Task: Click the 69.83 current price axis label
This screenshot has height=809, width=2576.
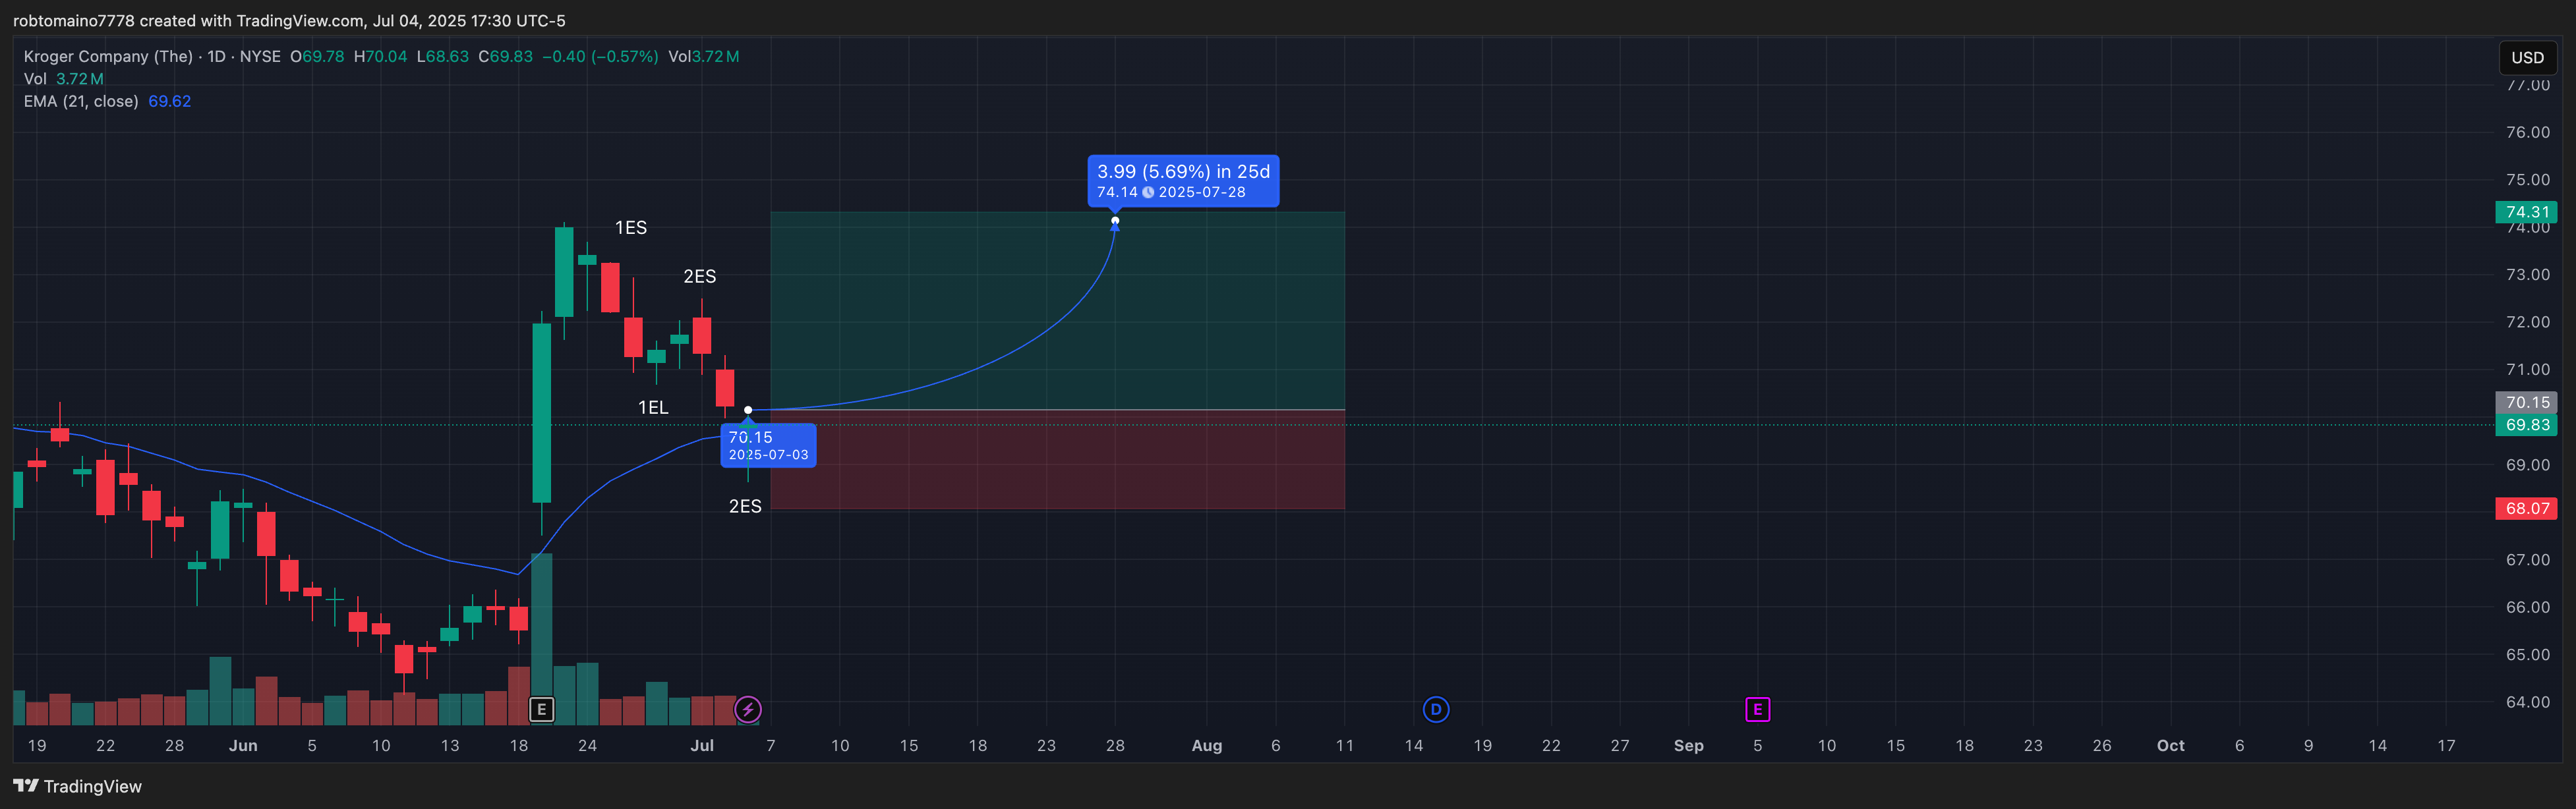Action: click(2527, 425)
